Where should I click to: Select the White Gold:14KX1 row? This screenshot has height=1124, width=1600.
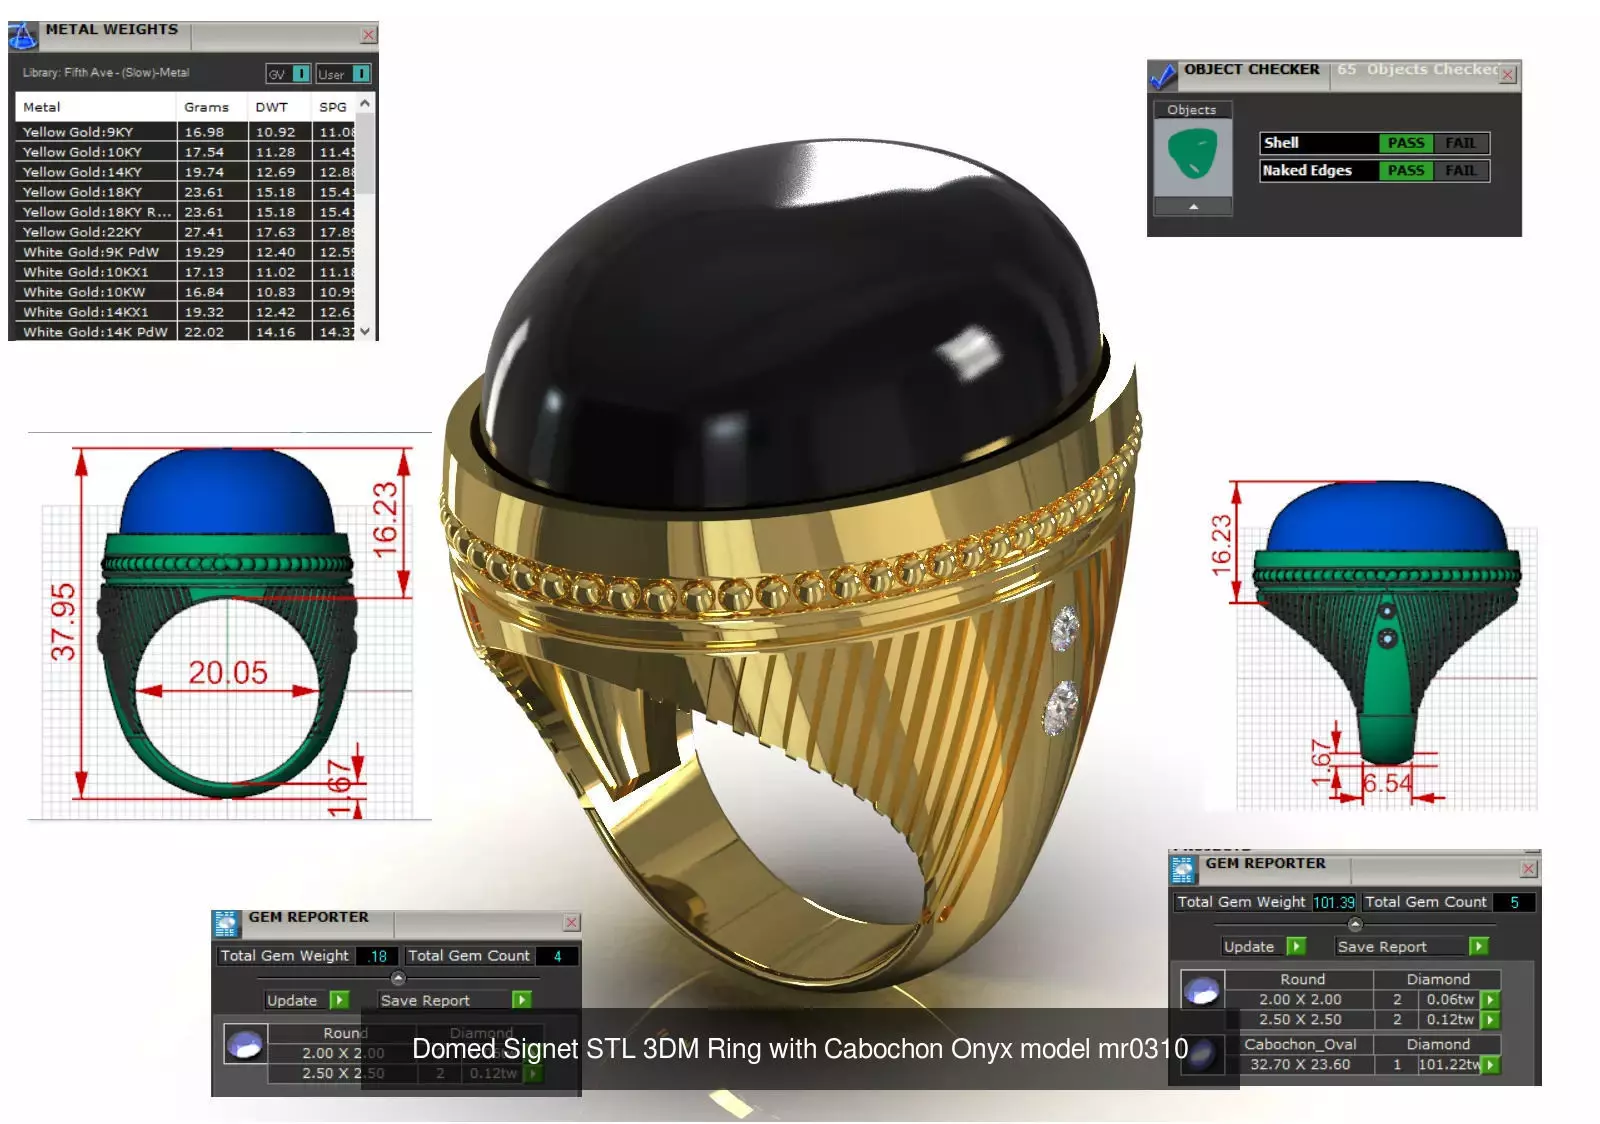tap(186, 312)
